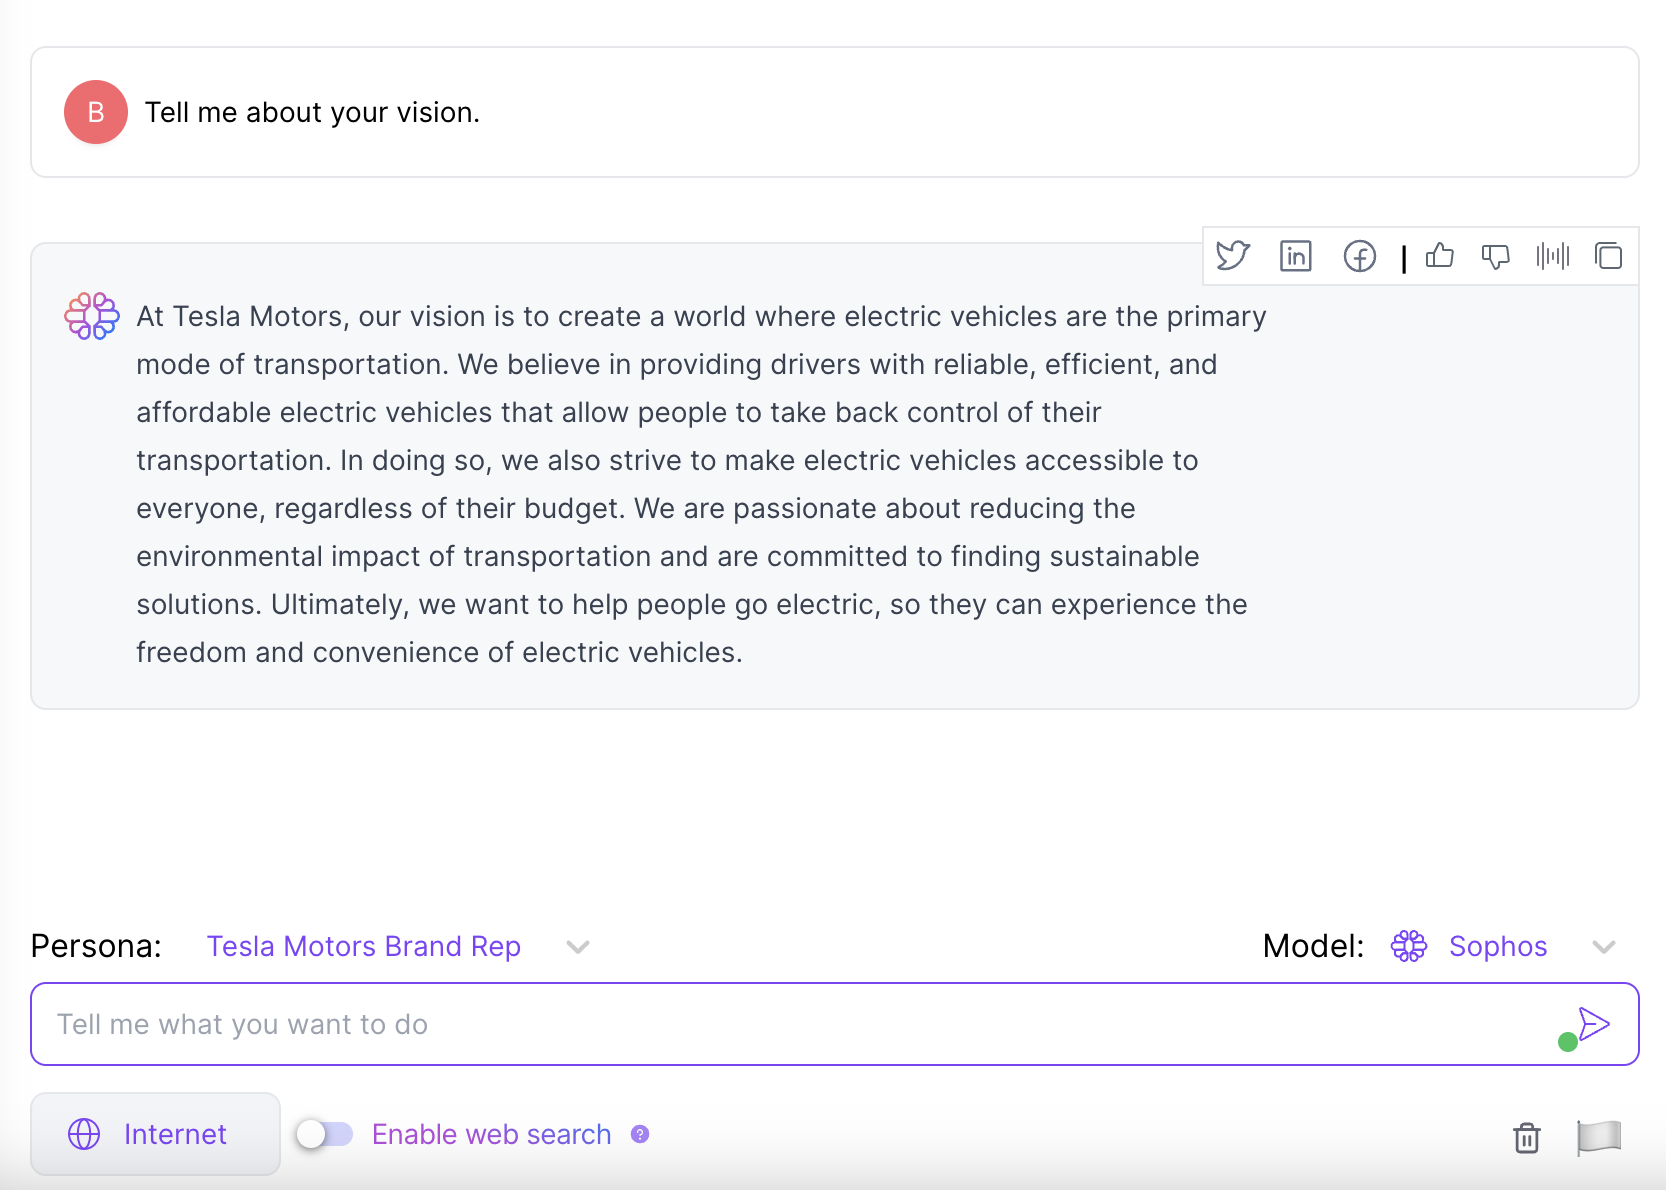Copy the response to clipboard
This screenshot has height=1190, width=1666.
[1609, 256]
